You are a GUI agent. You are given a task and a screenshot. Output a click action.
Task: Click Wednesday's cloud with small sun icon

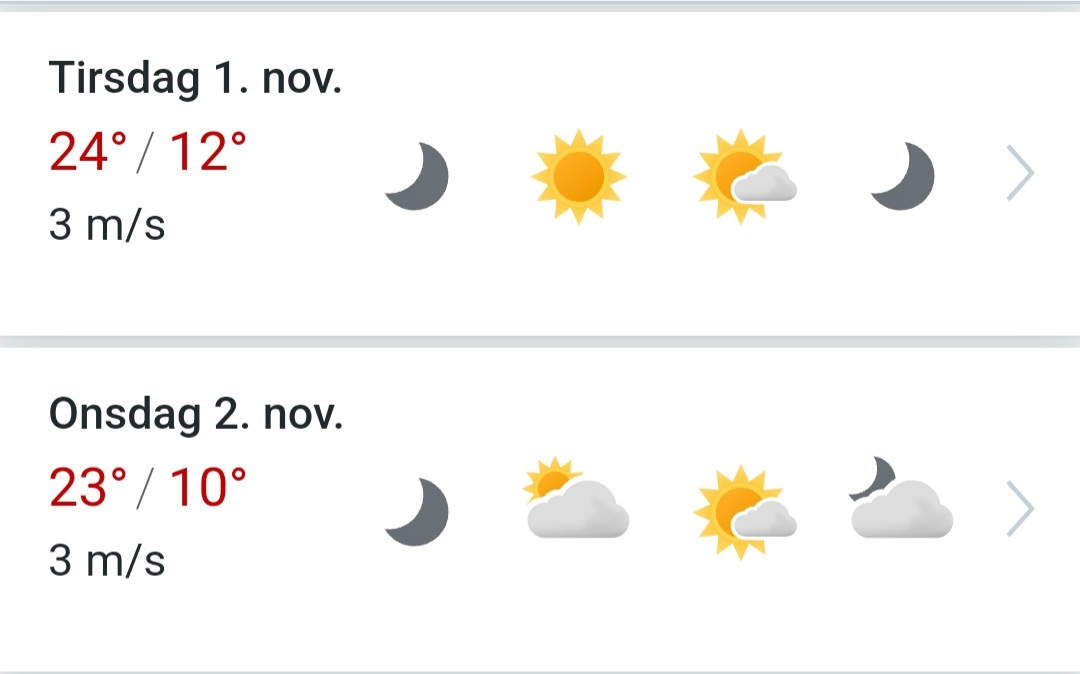[x=576, y=499]
